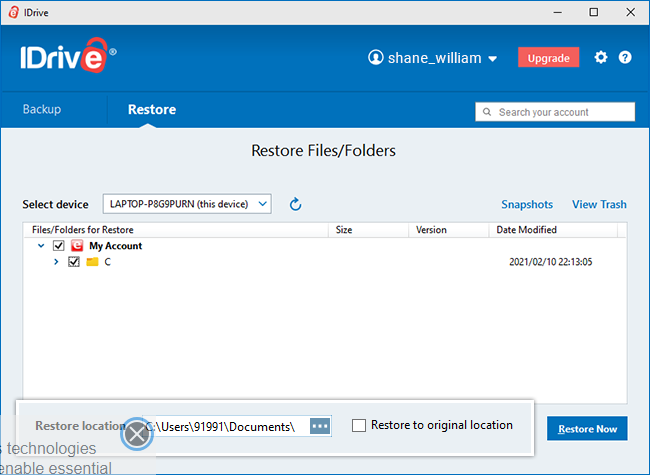Close the IDrive window
The image size is (650, 475).
(631, 12)
